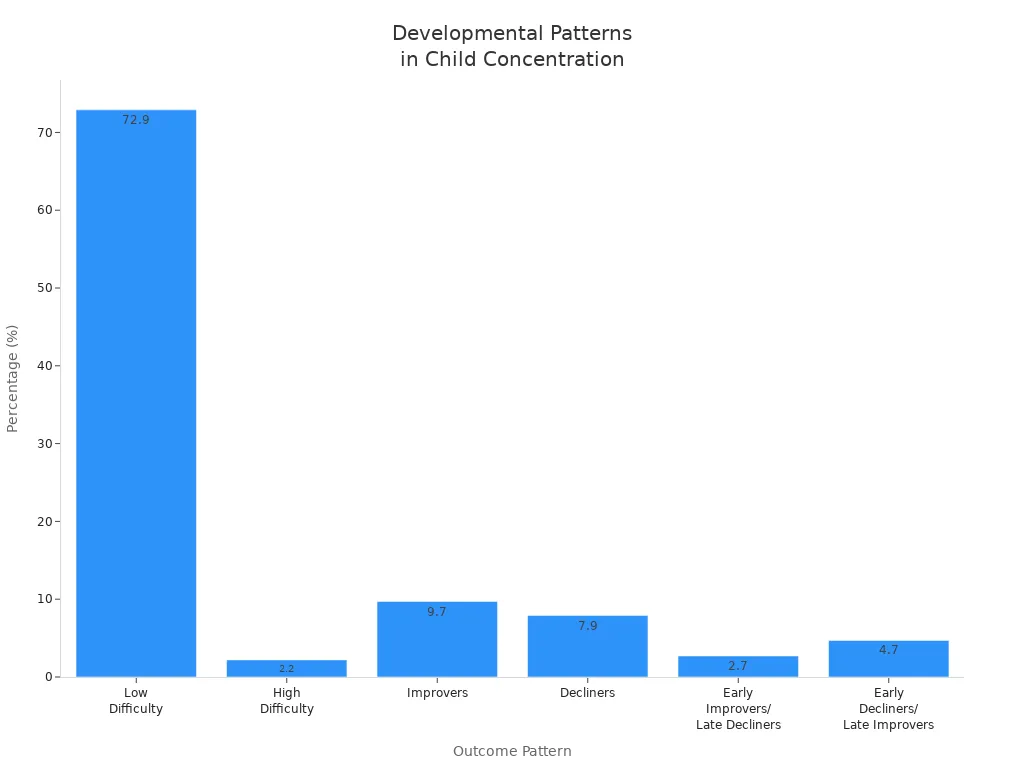Select the Decliners bar
The height and width of the screenshot is (768, 1024).
pos(587,645)
